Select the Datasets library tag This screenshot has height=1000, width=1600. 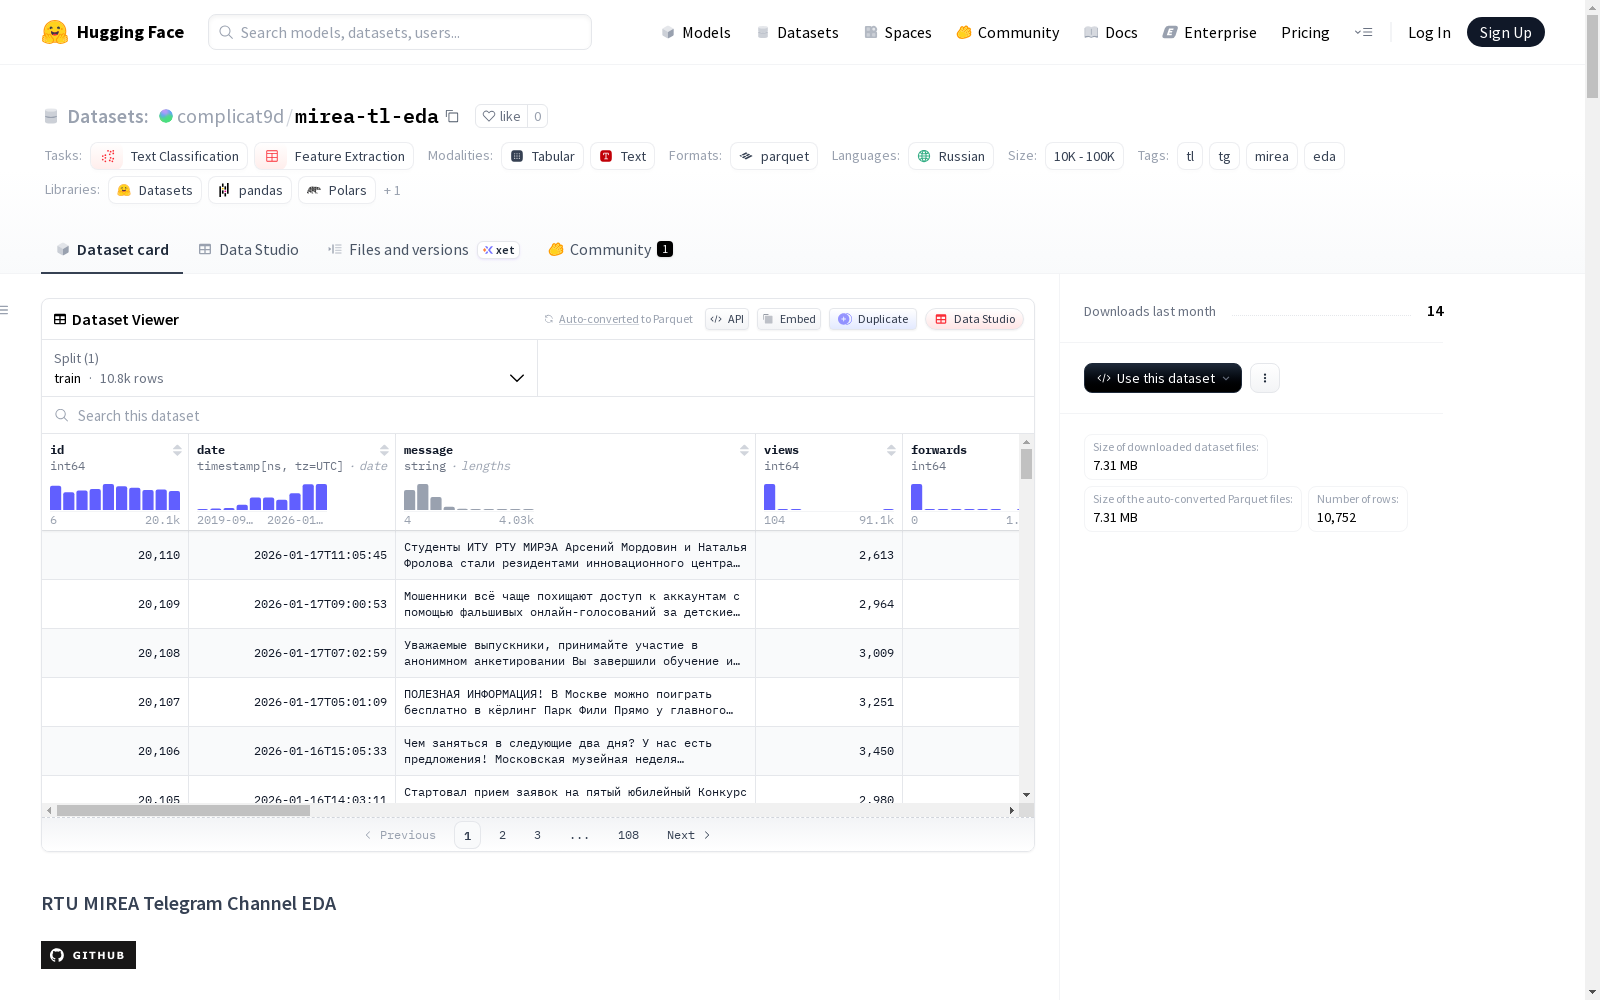point(155,190)
